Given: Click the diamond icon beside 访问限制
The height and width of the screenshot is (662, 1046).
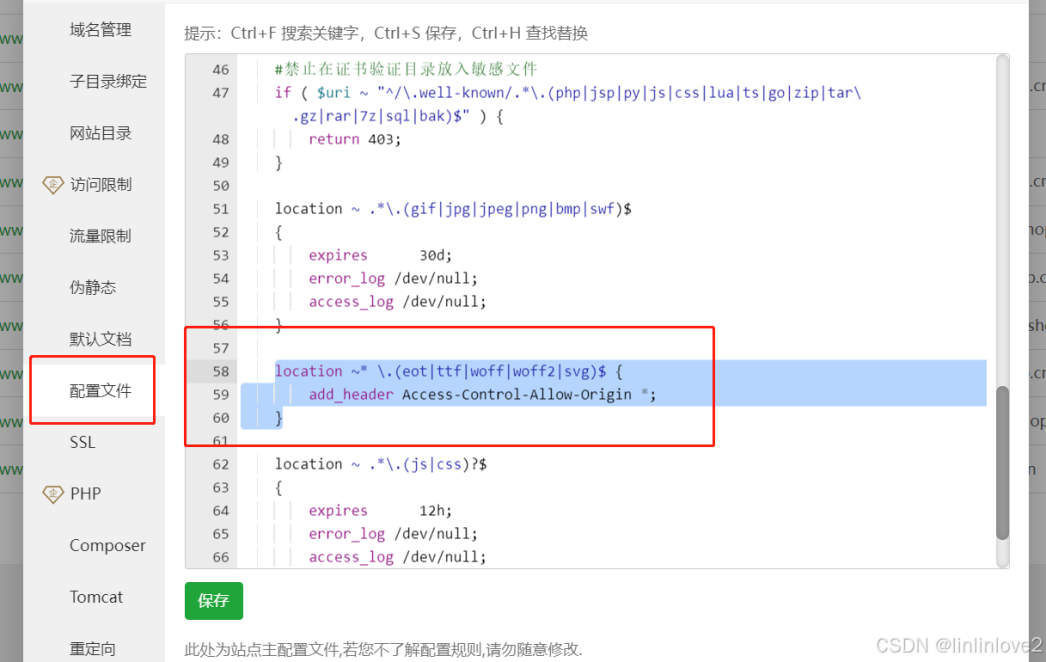Looking at the screenshot, I should [53, 184].
